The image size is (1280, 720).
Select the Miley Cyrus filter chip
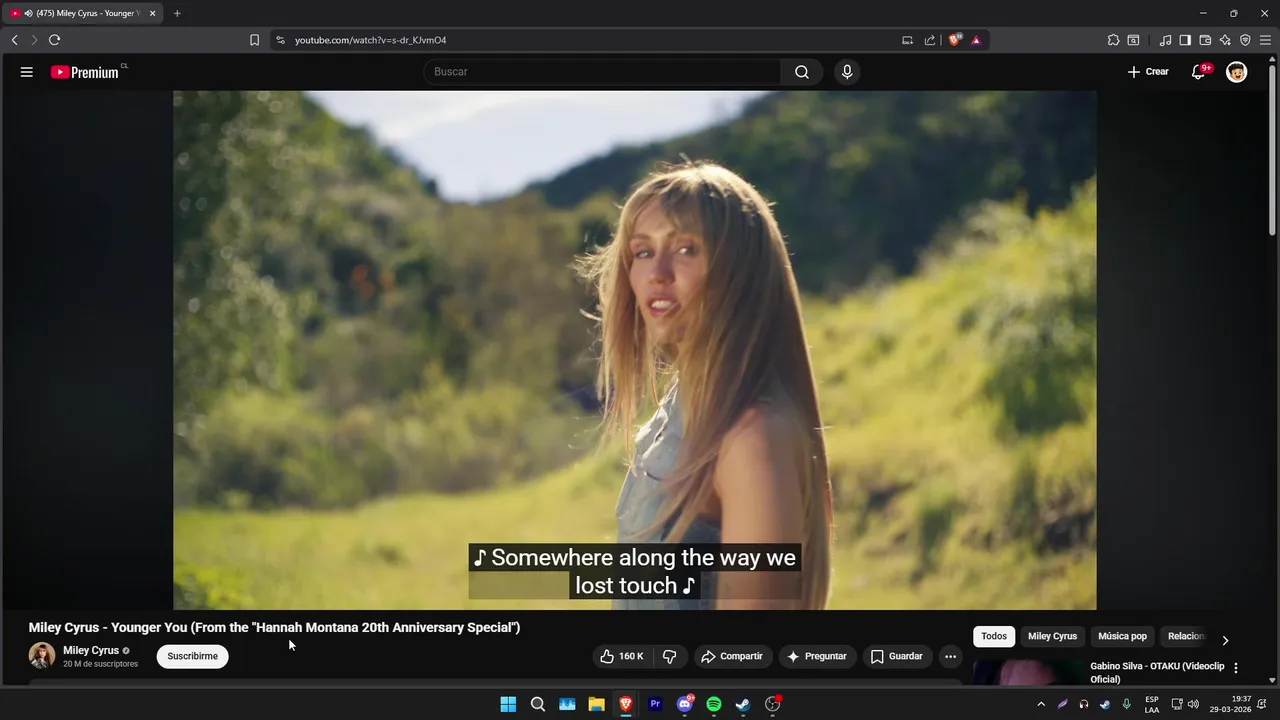[x=1052, y=636]
